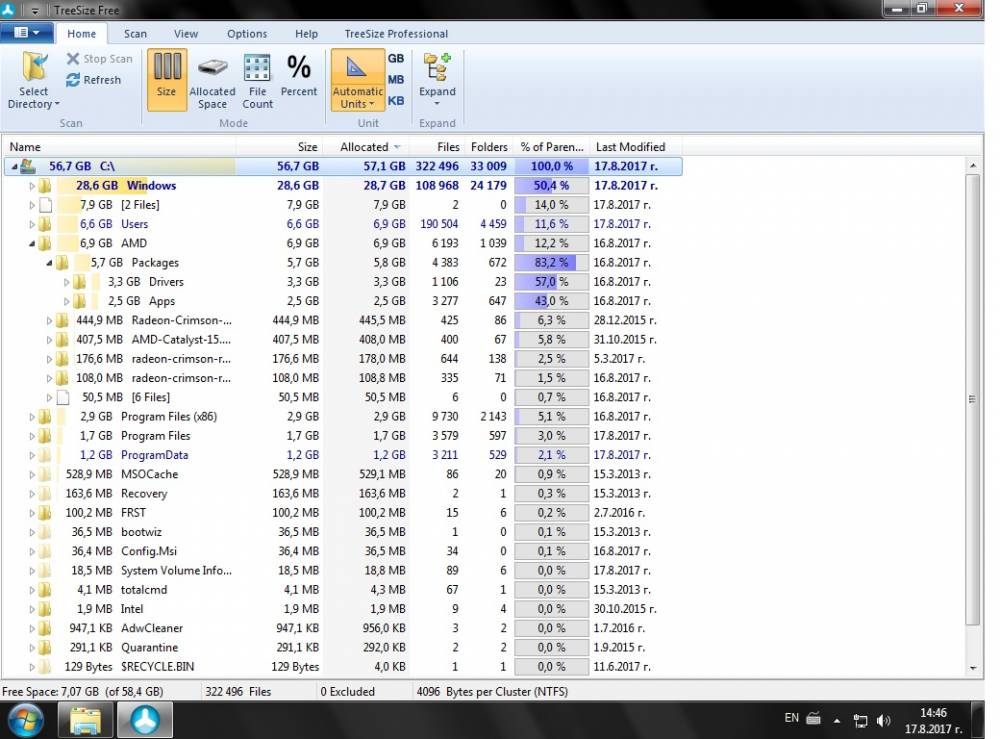Click the ProgramData folder icon
The height and width of the screenshot is (739, 1000).
pyautogui.click(x=45, y=455)
